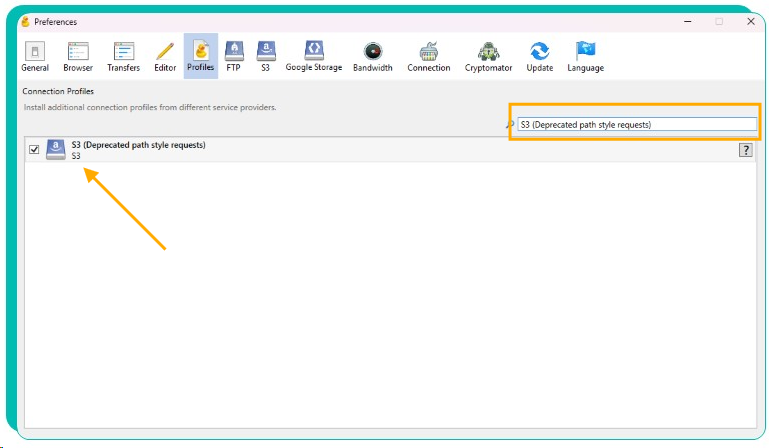Select the Profiles preferences tab

[x=201, y=56]
